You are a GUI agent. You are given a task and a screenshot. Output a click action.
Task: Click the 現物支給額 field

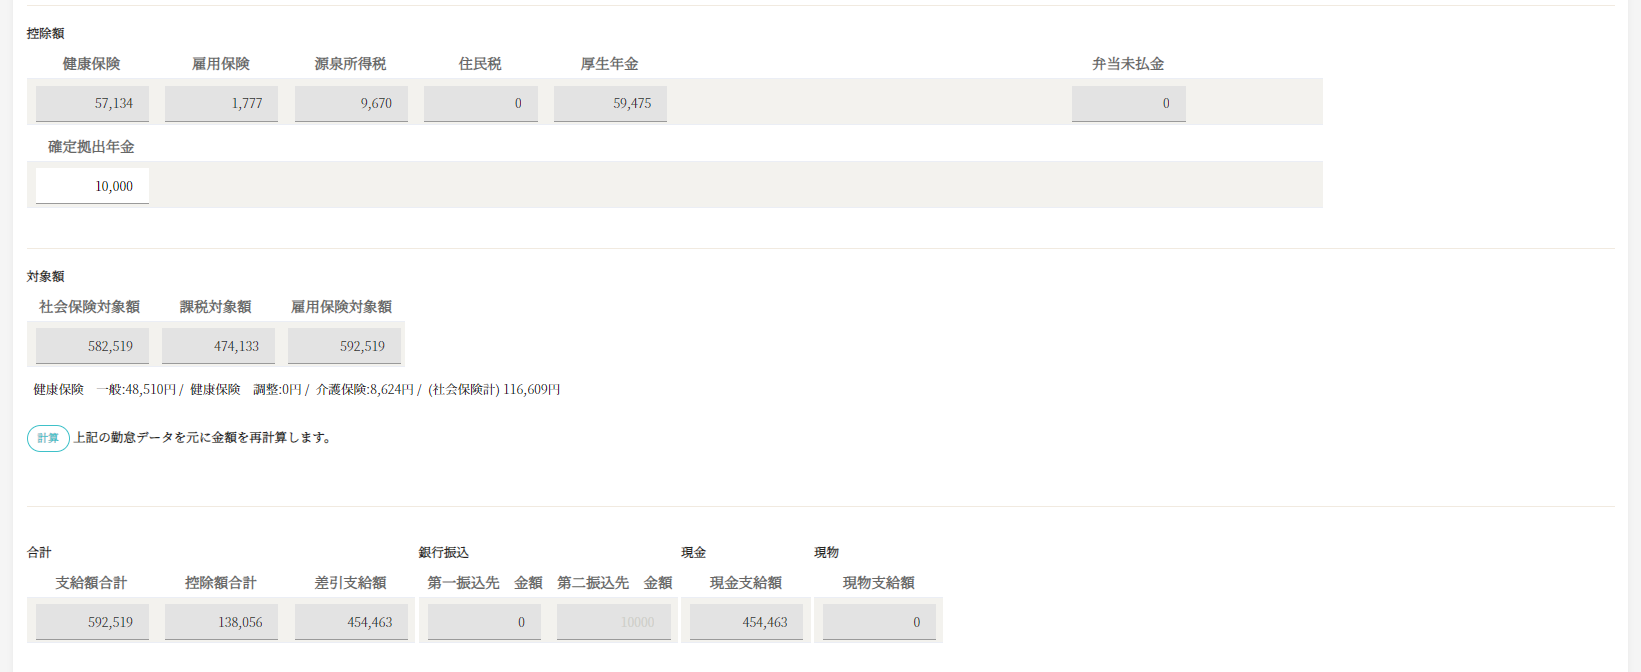[879, 622]
